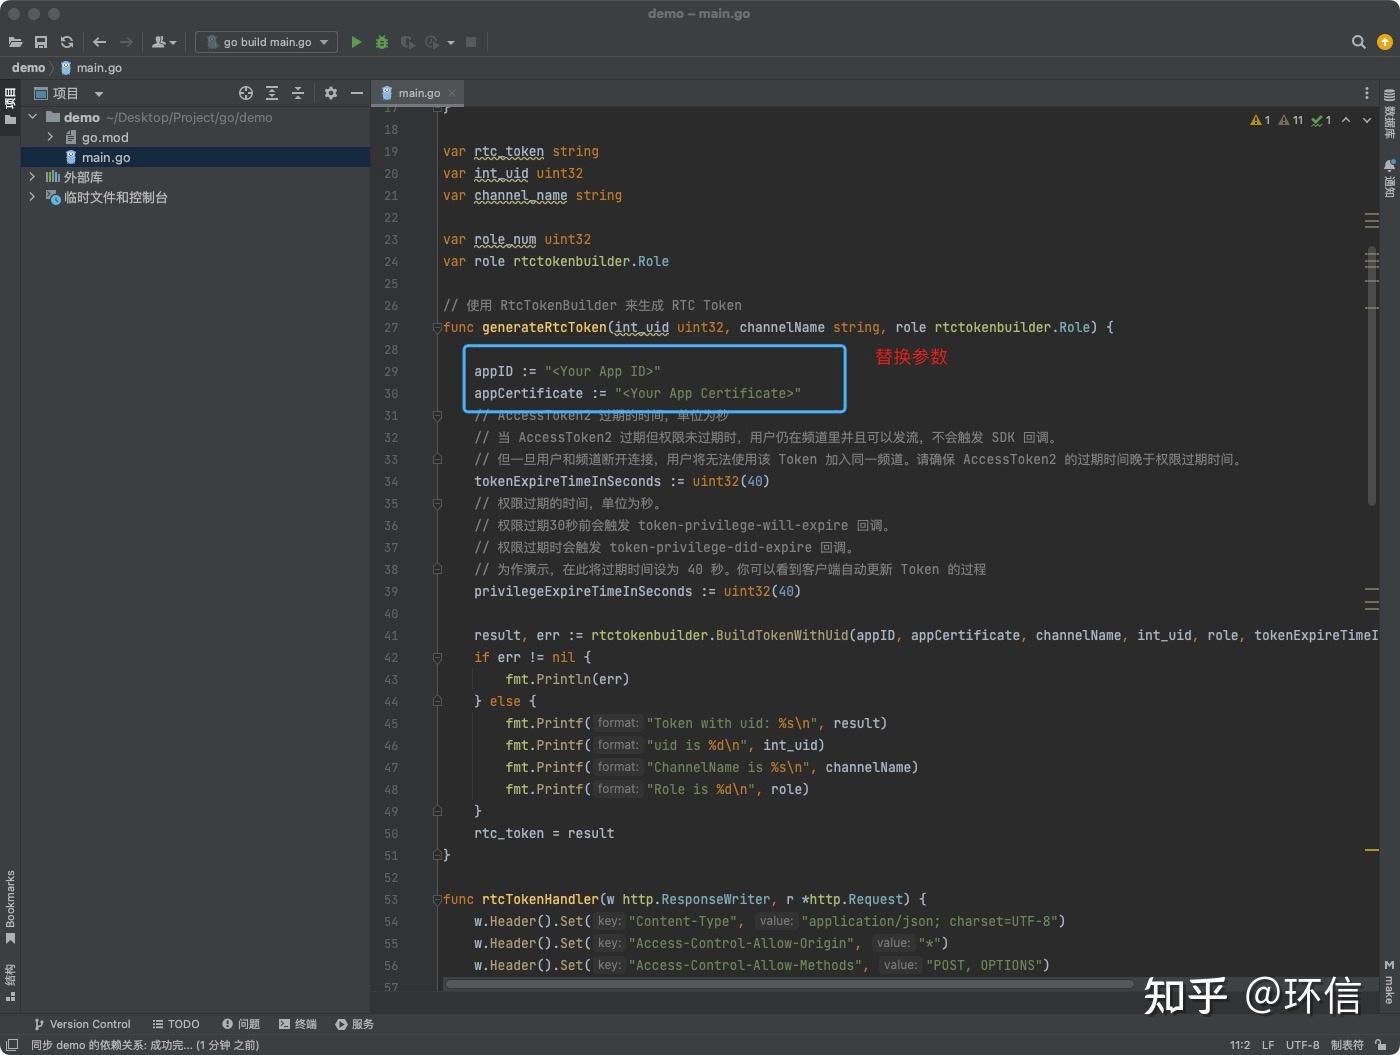Screen dimensions: 1400x1055
Task: Click the 'demo' breadcrumb in navigation bar
Action: (x=28, y=68)
